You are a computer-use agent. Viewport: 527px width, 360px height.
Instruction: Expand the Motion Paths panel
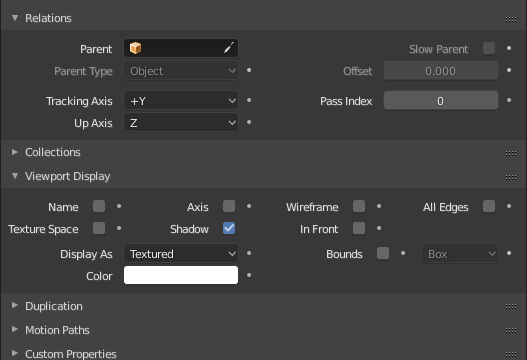[15, 329]
